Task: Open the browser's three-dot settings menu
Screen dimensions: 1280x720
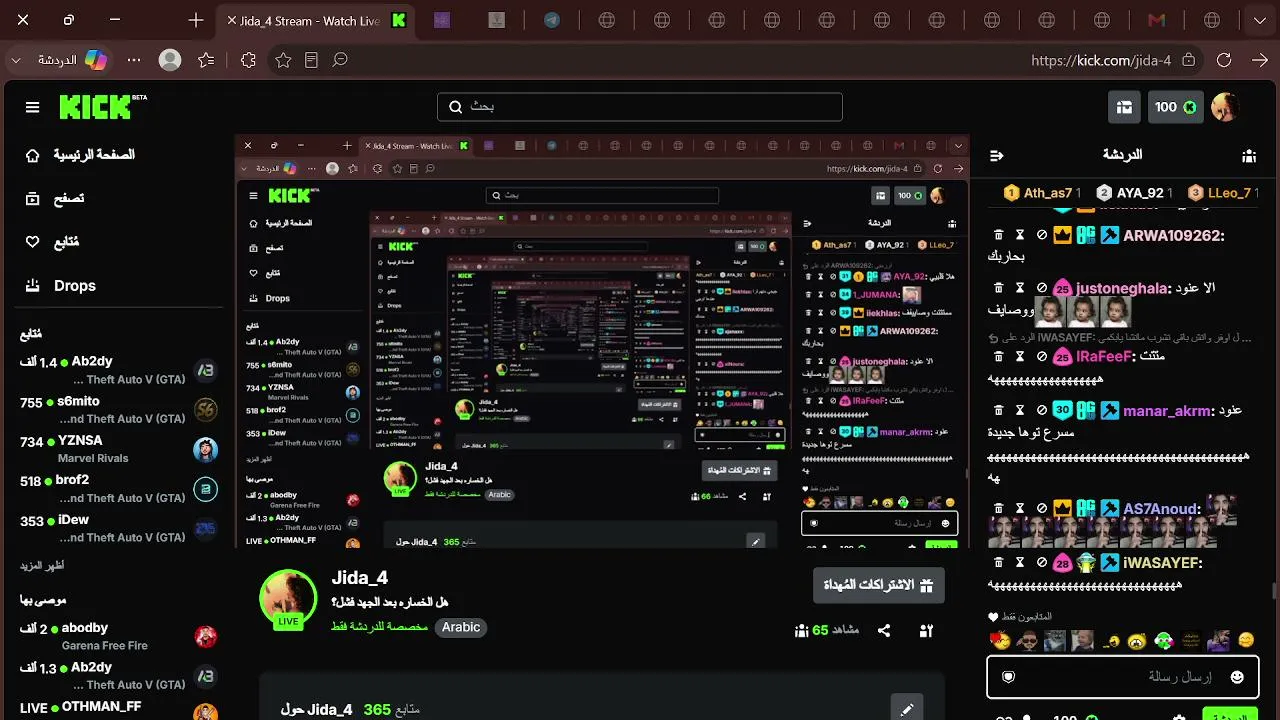Action: coord(134,60)
